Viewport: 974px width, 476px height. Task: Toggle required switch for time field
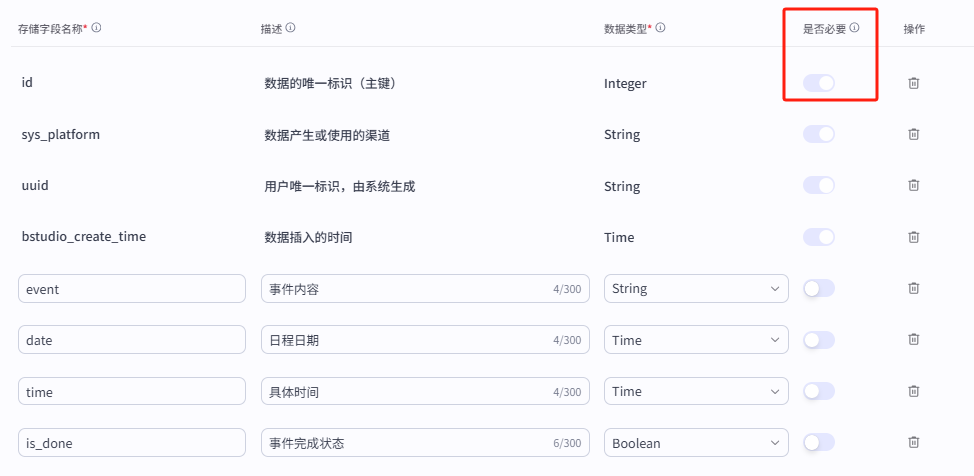point(818,391)
